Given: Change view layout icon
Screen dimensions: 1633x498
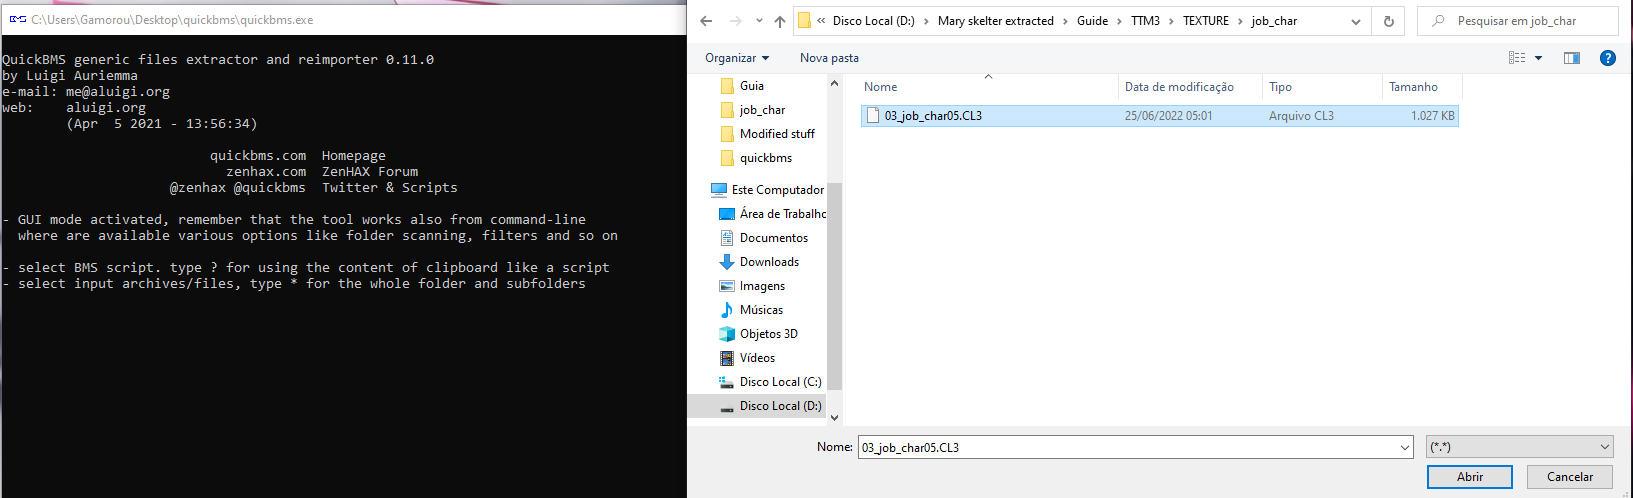Looking at the screenshot, I should click(1517, 58).
